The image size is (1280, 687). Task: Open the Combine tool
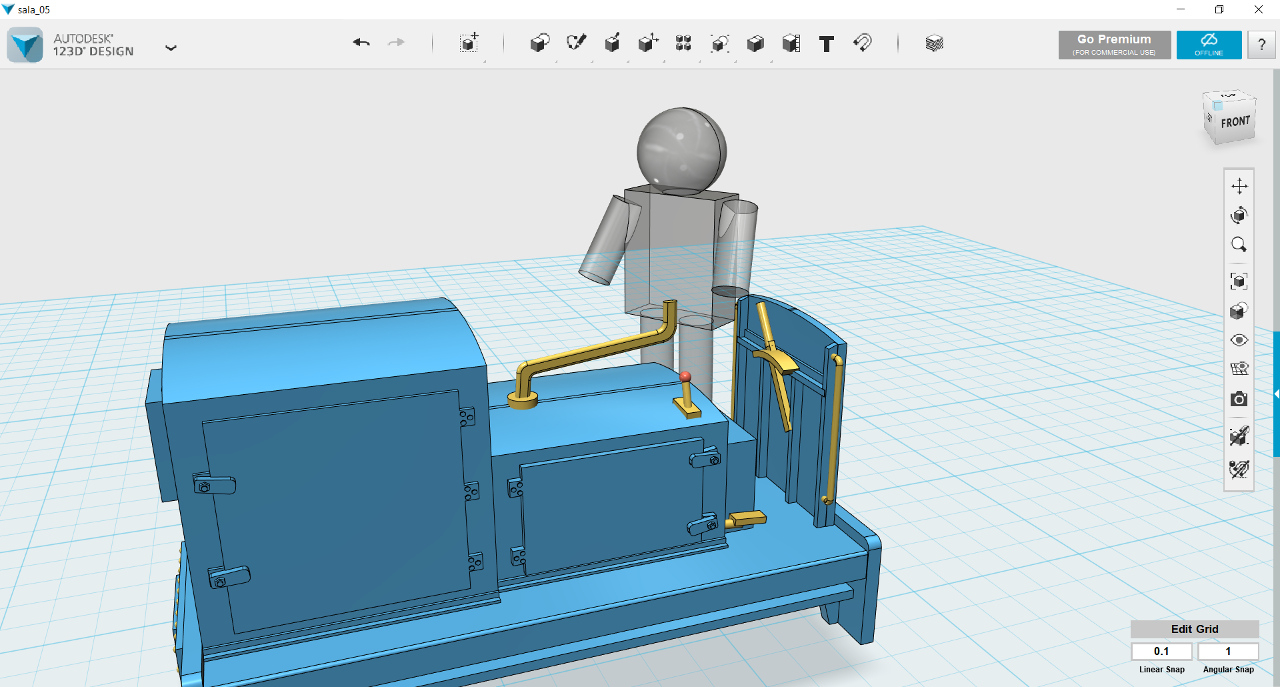click(755, 43)
